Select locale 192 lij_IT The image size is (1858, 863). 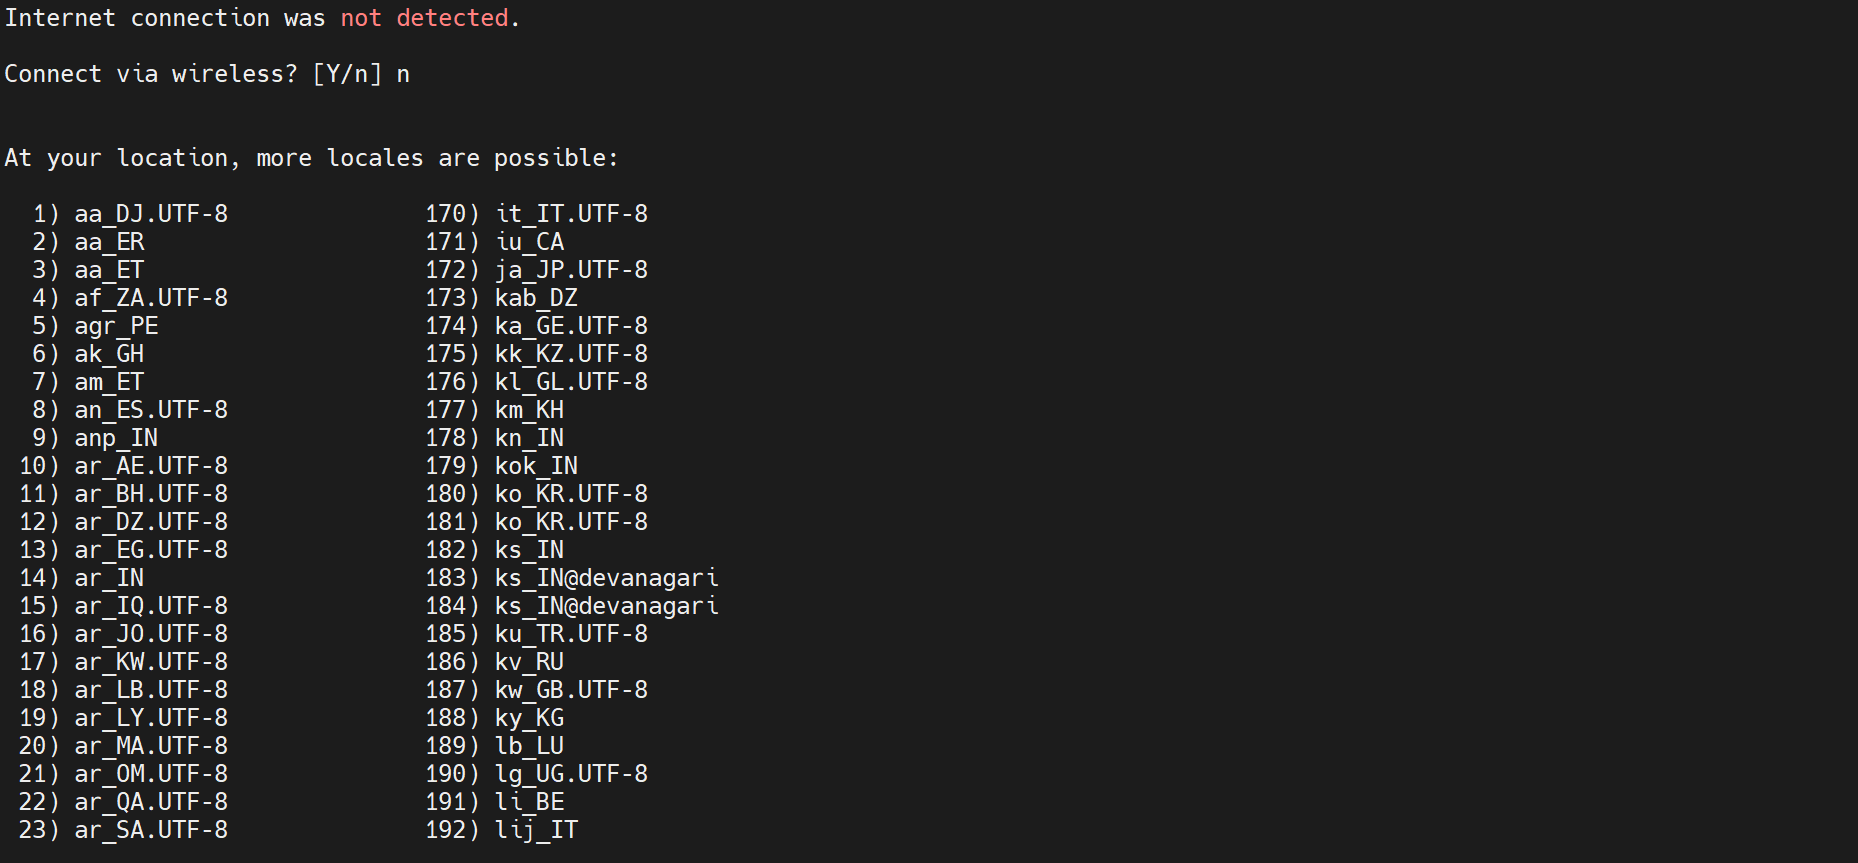pos(536,830)
